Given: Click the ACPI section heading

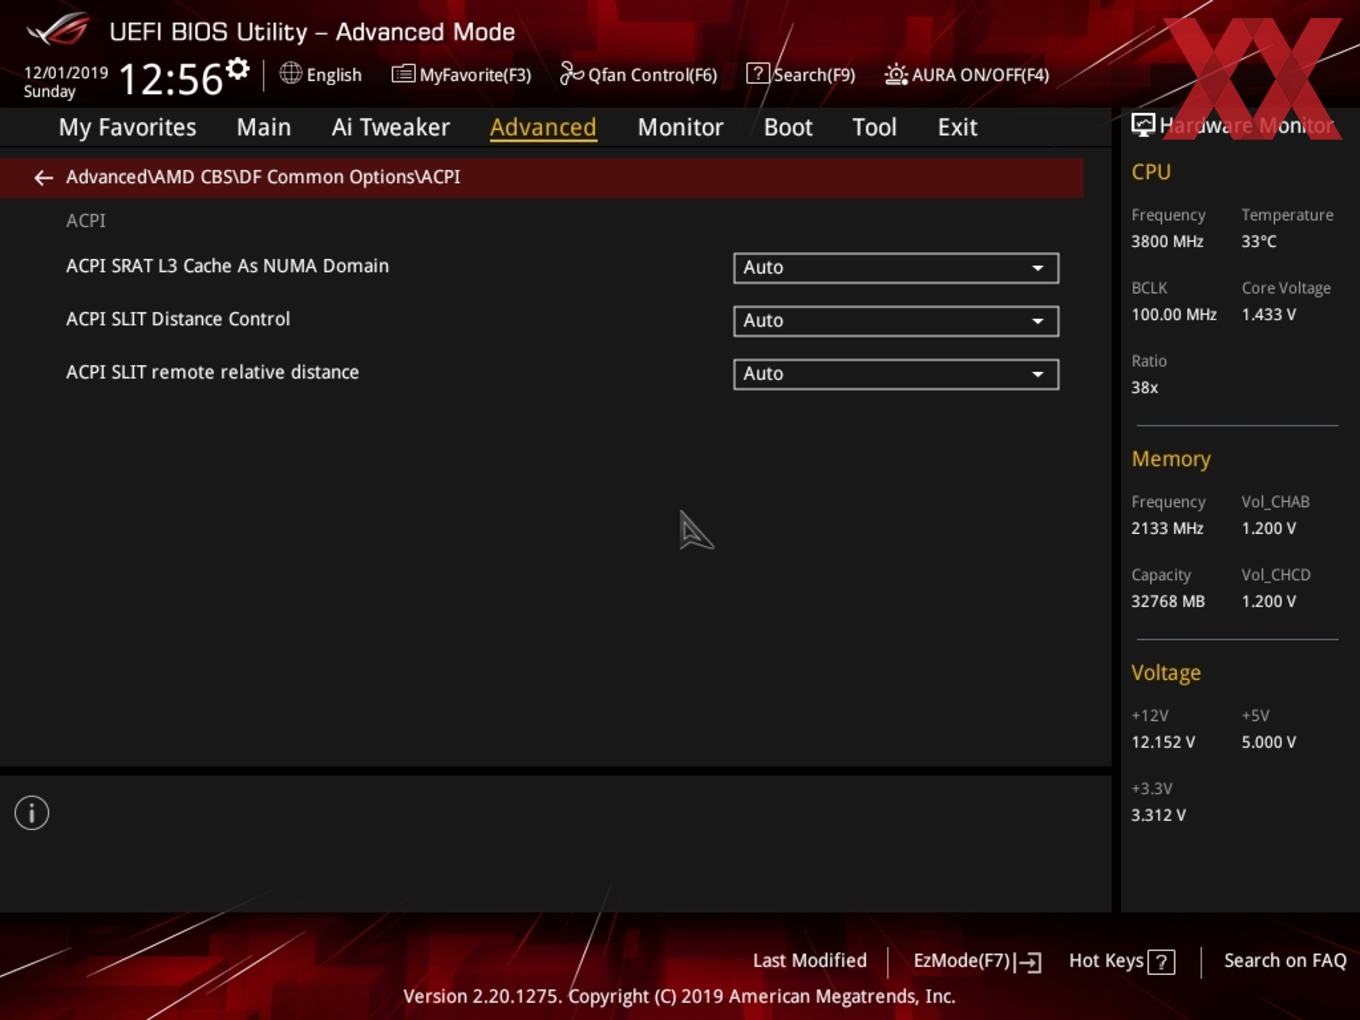Looking at the screenshot, I should tap(86, 221).
